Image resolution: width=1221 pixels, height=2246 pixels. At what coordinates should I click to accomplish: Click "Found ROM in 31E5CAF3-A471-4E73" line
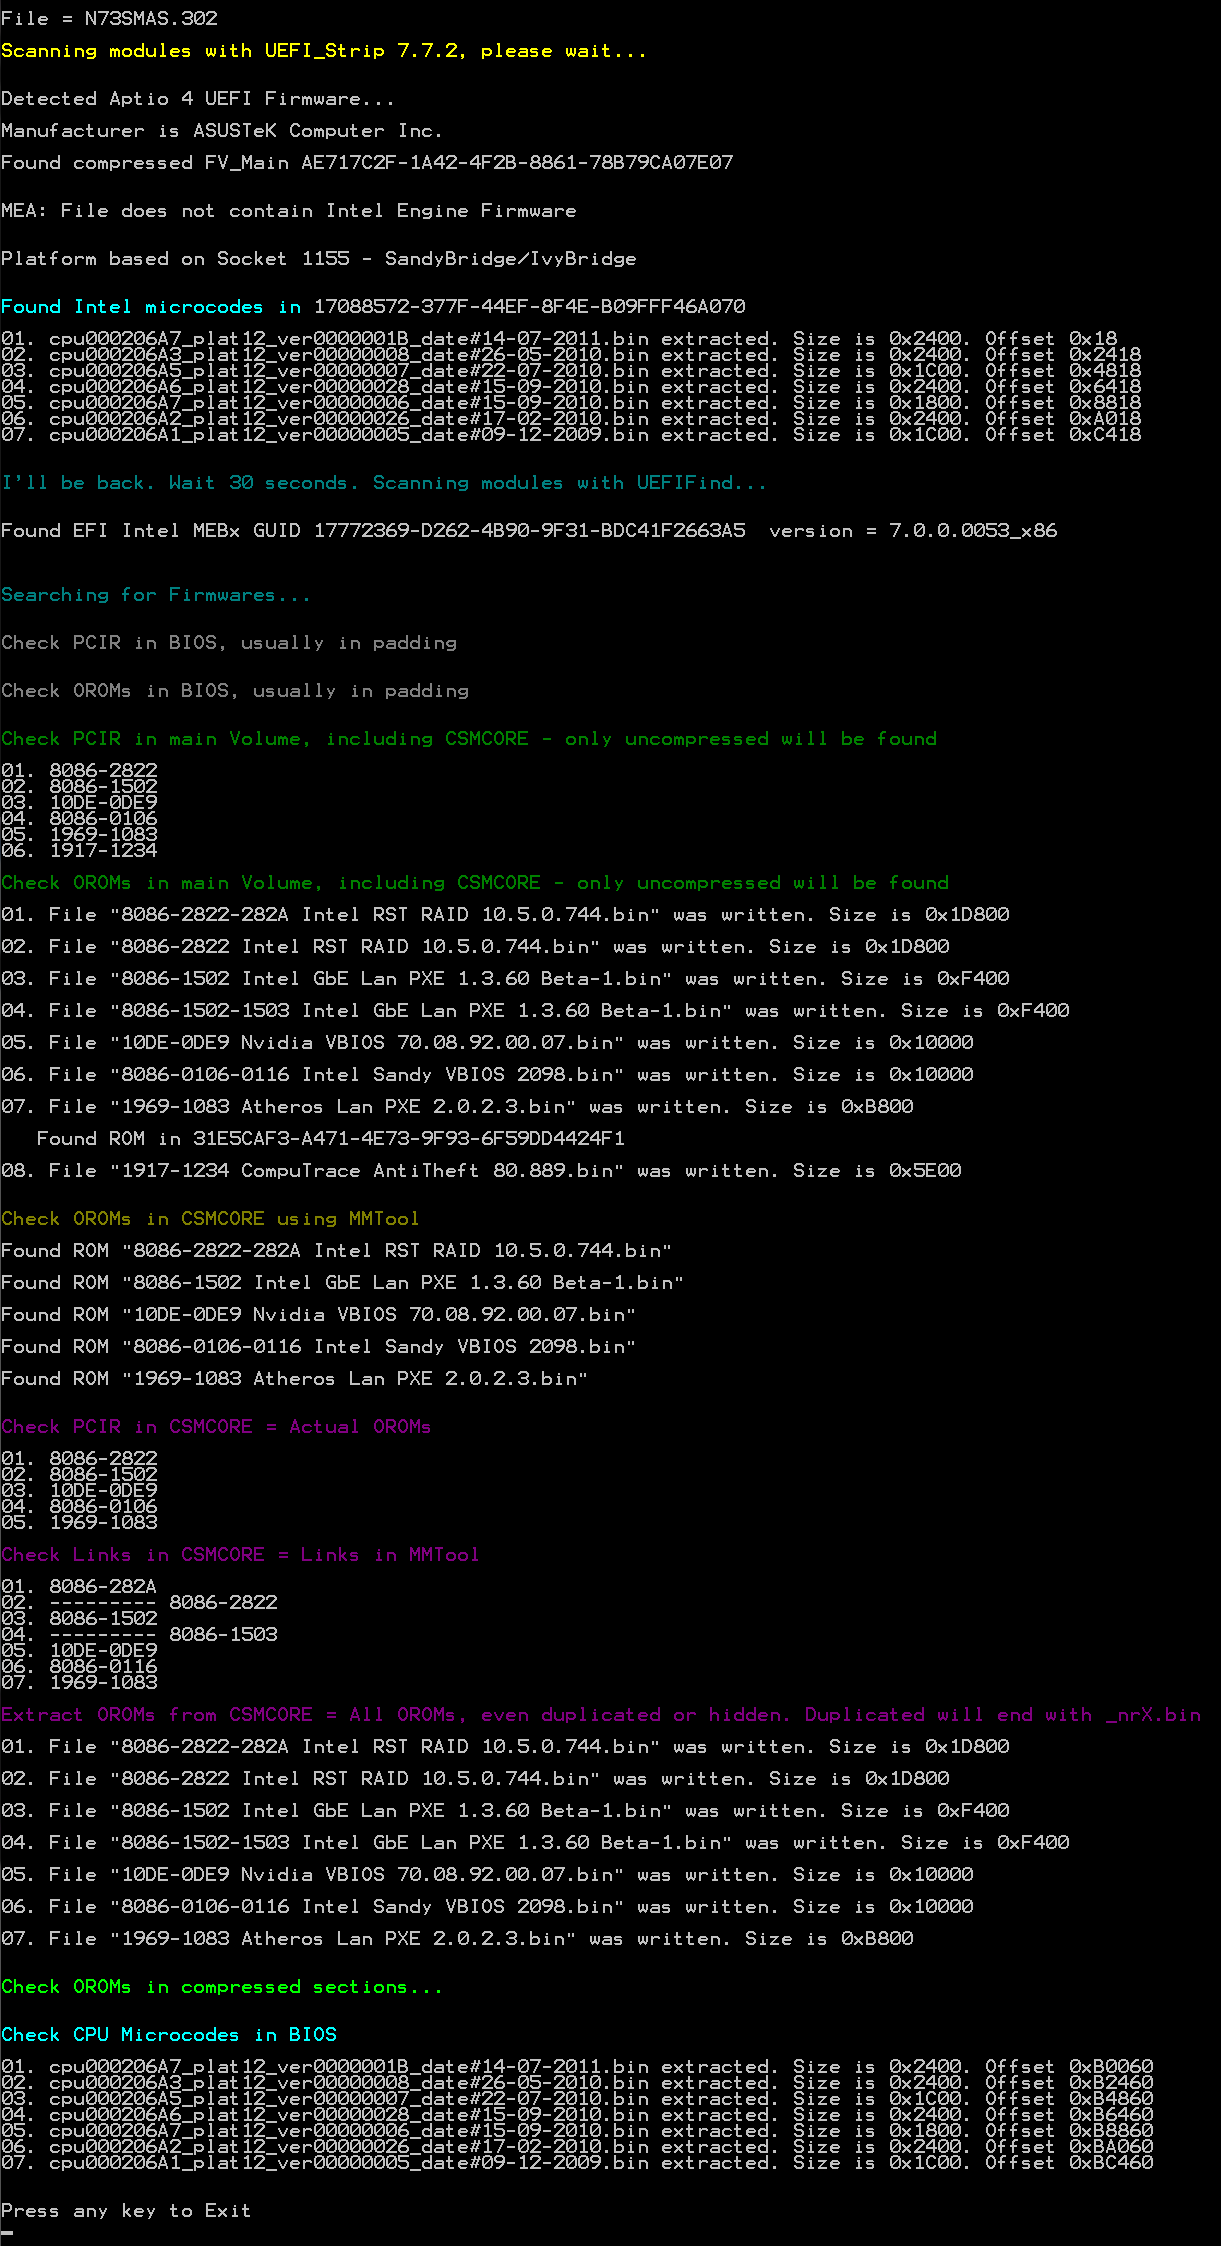(x=331, y=1139)
